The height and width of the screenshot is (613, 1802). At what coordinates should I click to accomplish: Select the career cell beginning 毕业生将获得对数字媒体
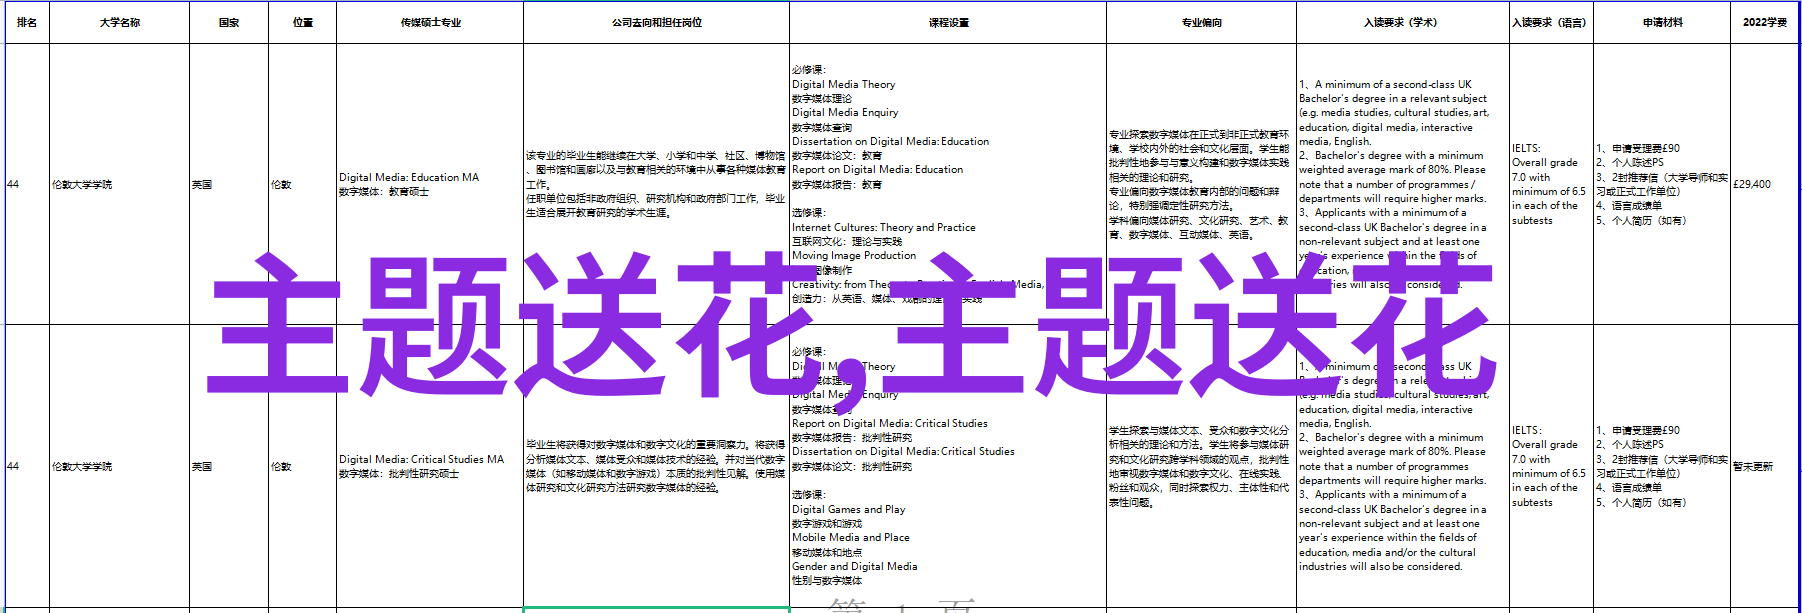click(x=656, y=466)
